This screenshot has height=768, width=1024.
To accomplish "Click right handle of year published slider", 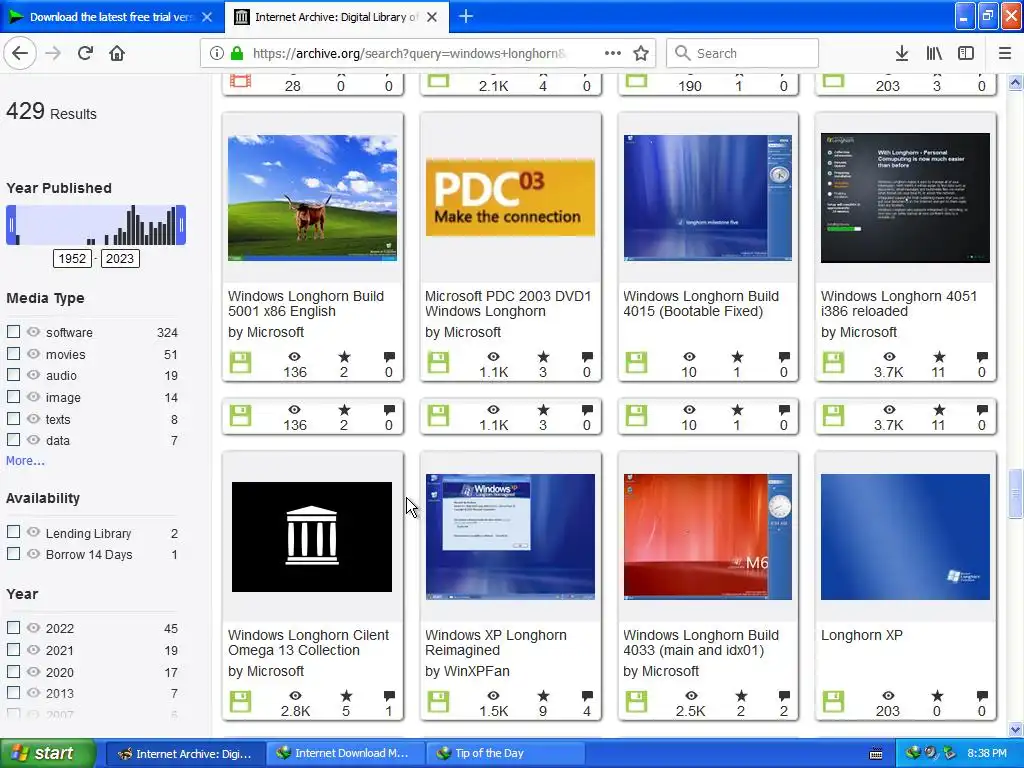I will [x=181, y=225].
